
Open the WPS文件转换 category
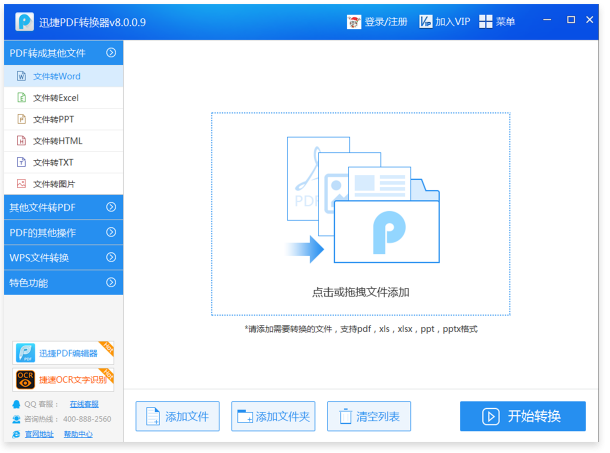(63, 257)
